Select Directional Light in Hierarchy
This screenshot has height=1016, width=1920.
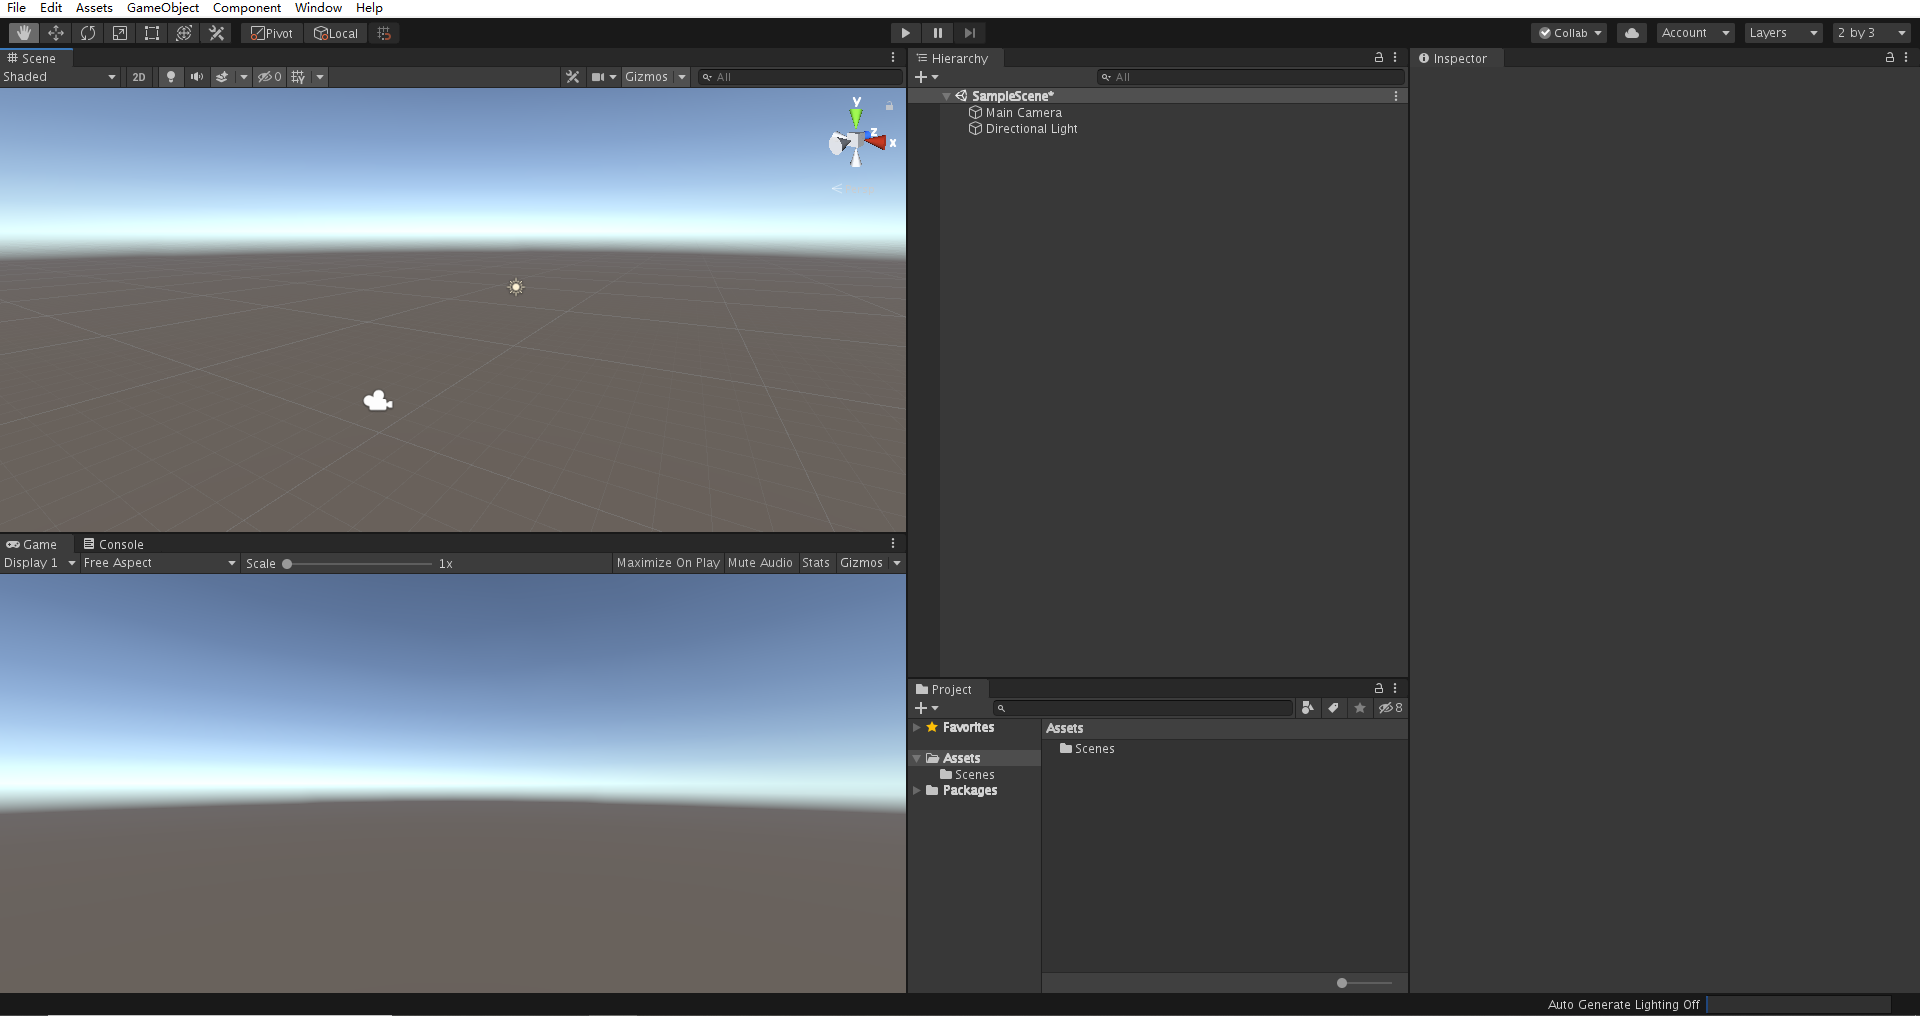(1032, 129)
